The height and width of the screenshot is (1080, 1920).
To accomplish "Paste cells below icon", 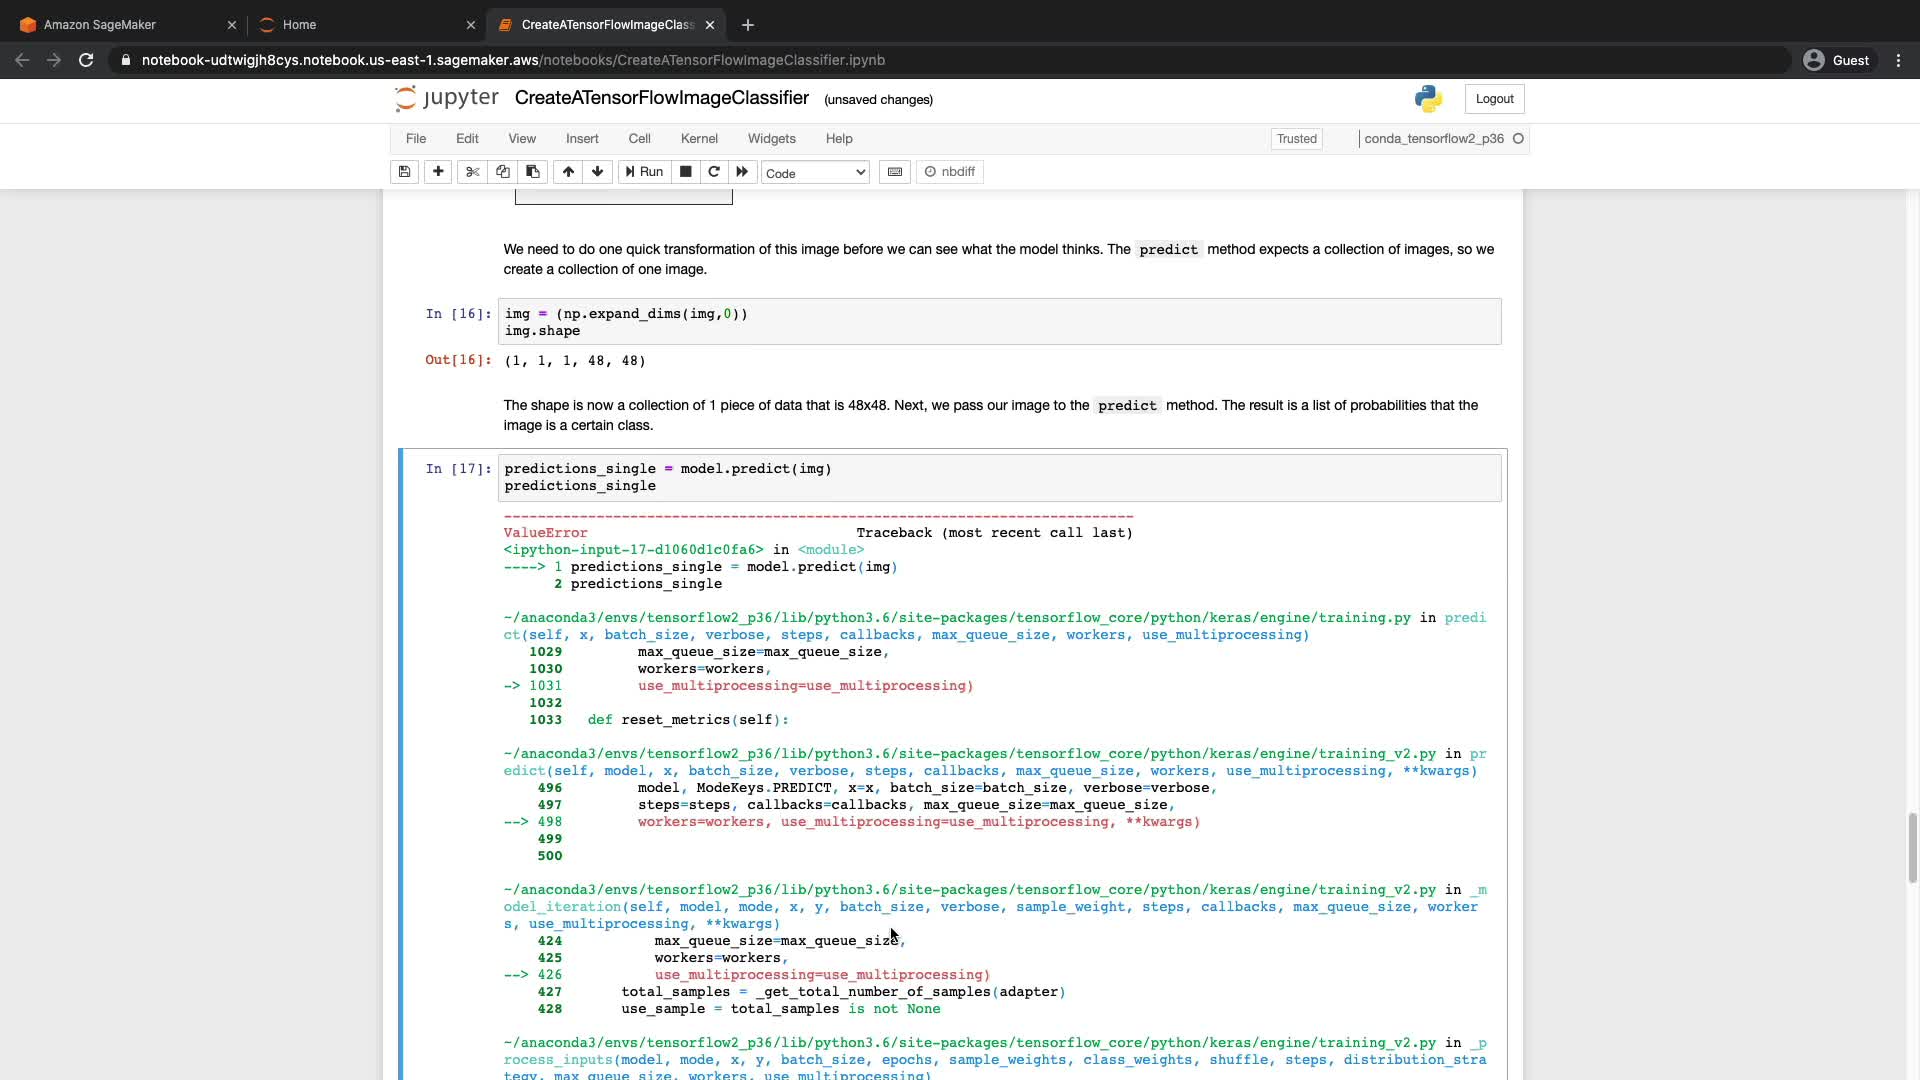I will click(x=533, y=172).
